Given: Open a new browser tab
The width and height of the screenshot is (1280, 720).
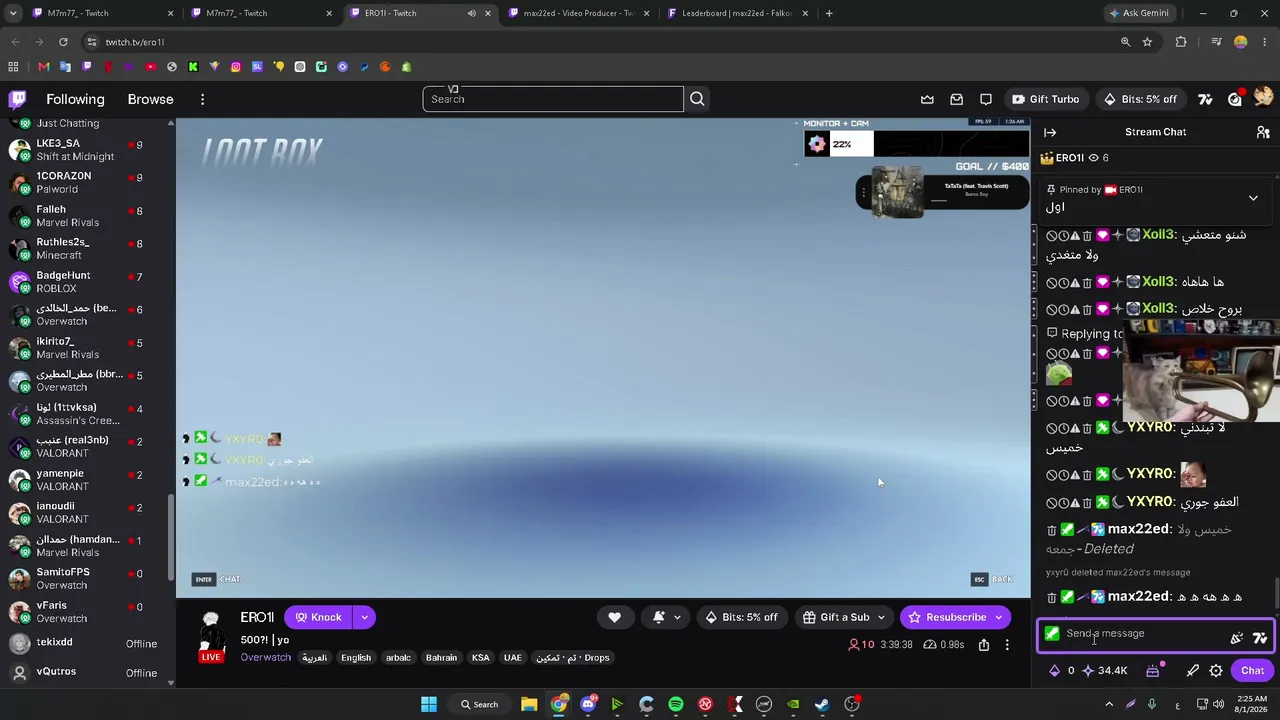Looking at the screenshot, I should (x=829, y=13).
